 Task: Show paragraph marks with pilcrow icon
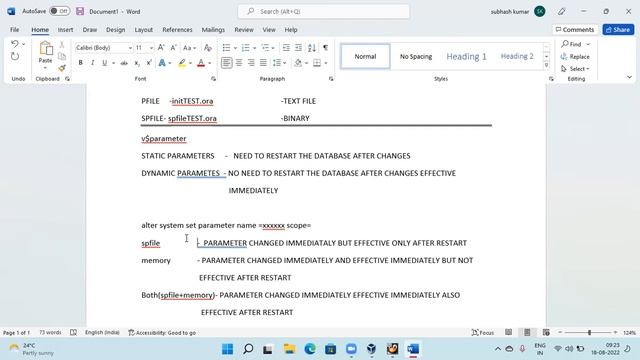pyautogui.click(x=325, y=48)
